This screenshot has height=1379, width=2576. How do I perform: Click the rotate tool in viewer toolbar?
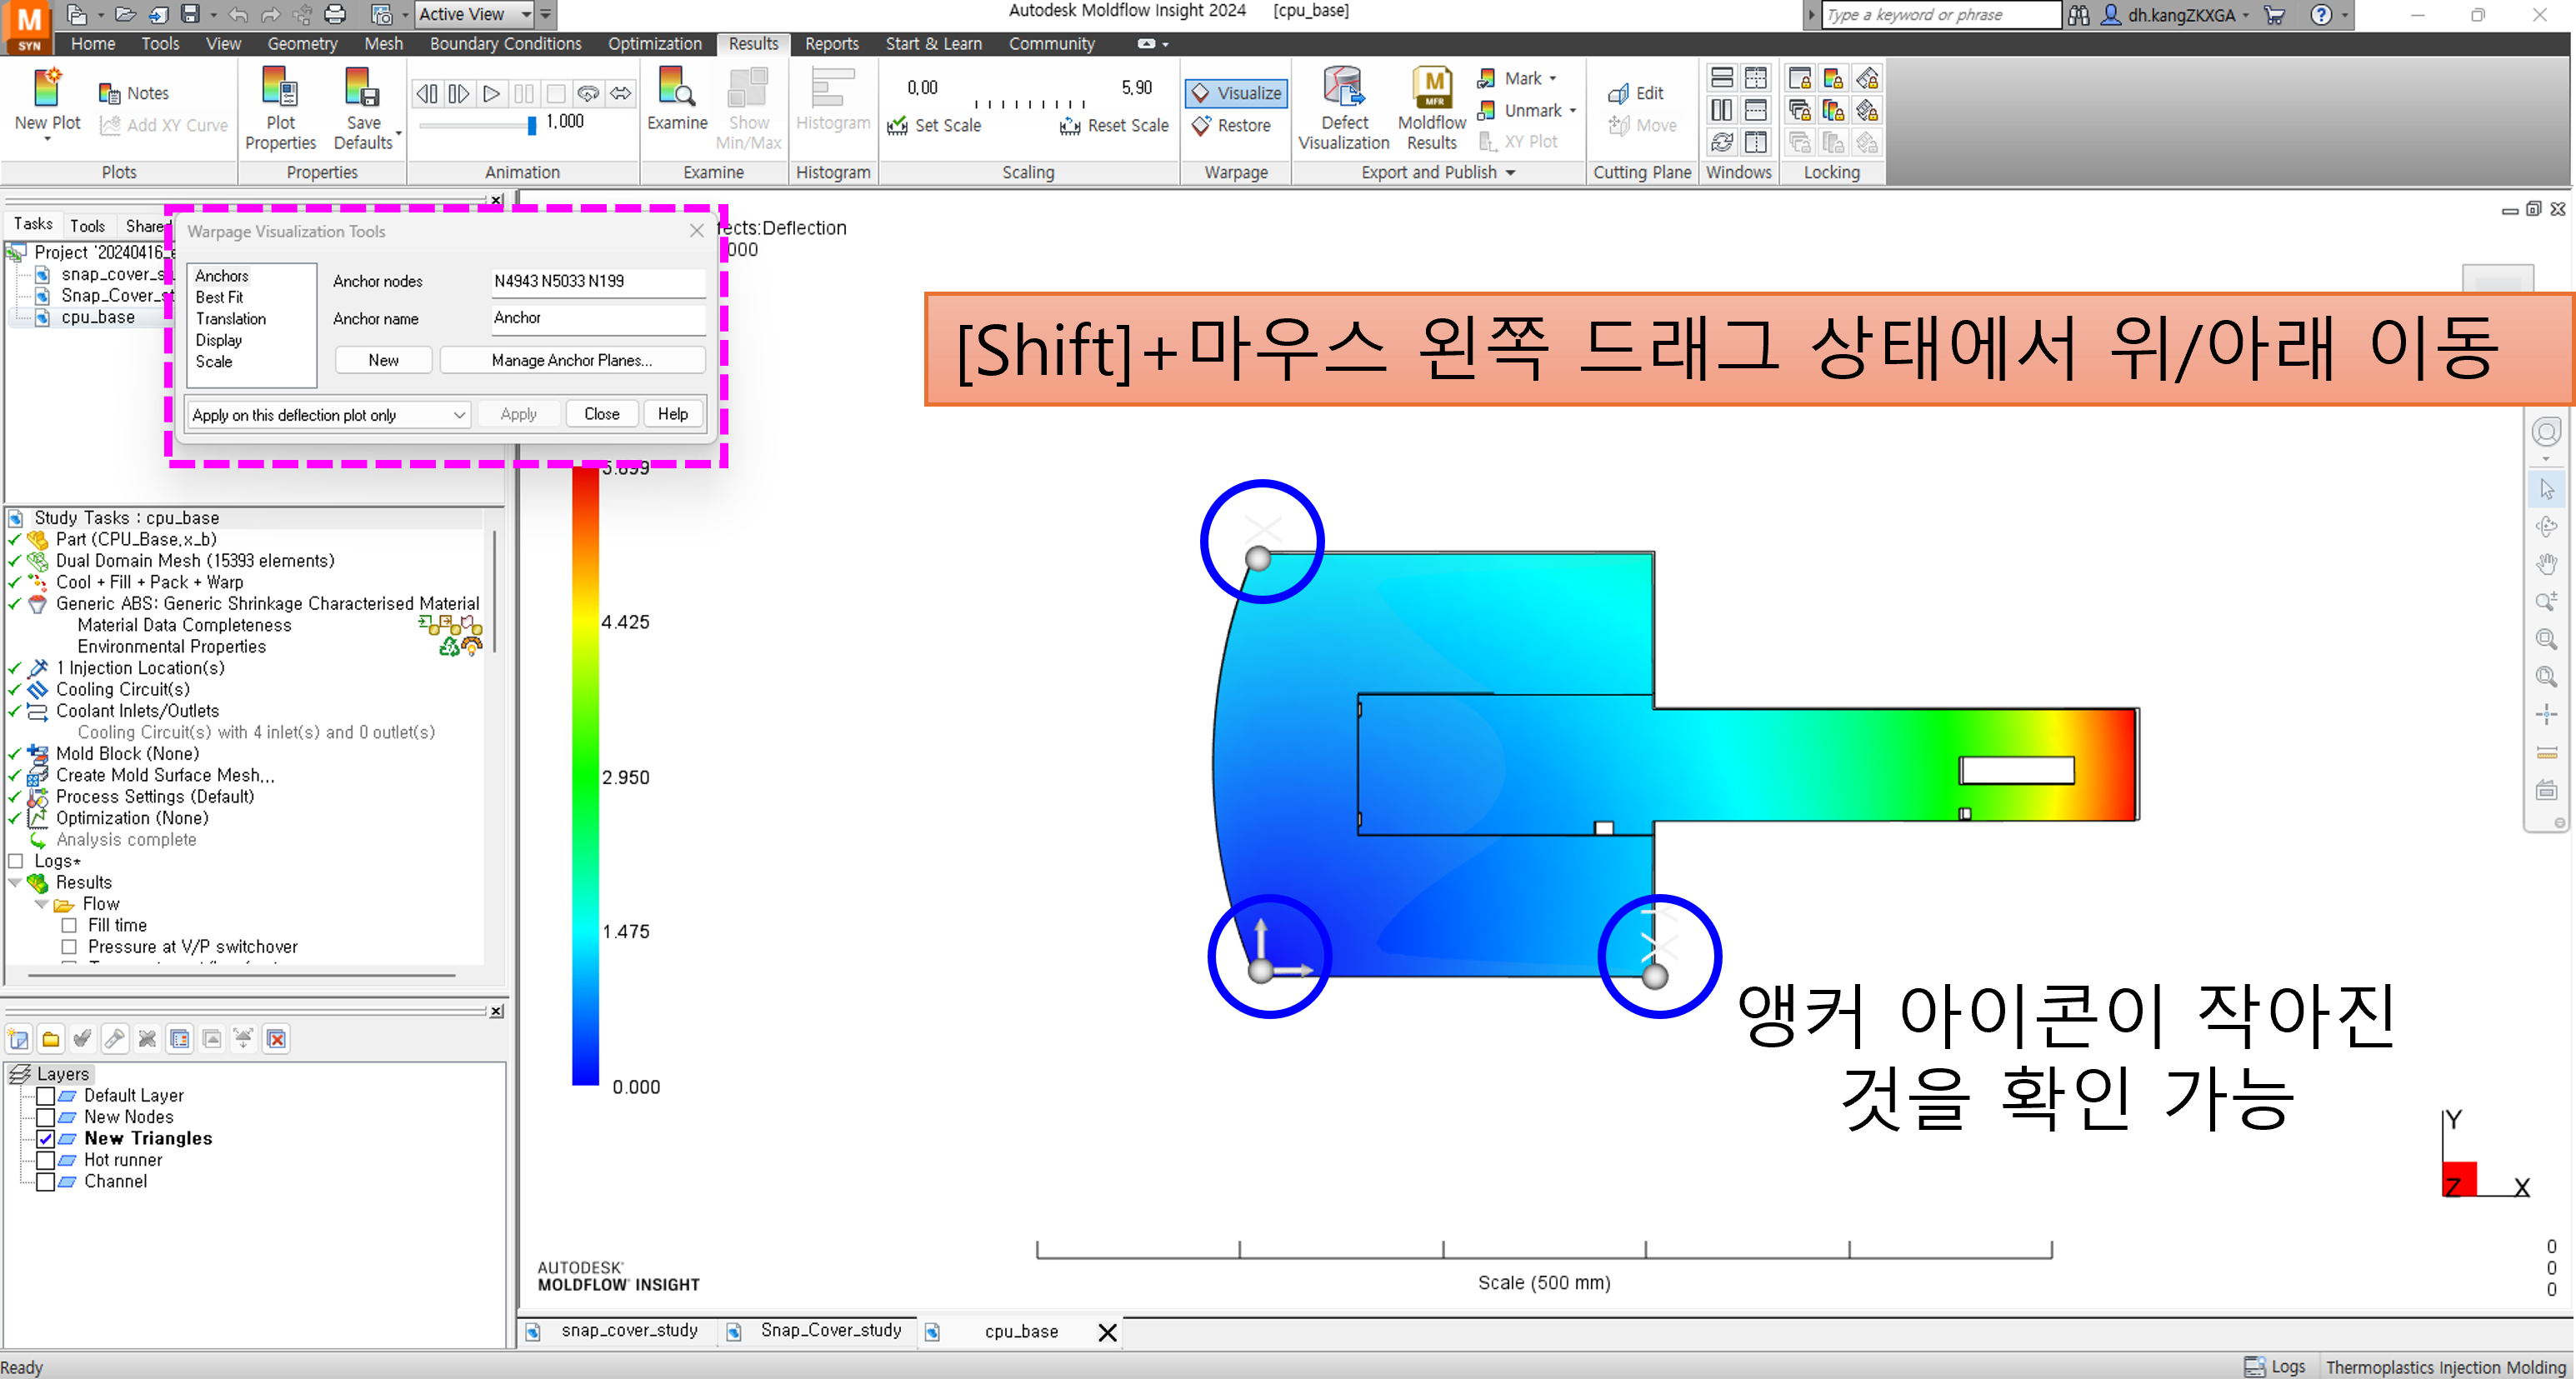tap(2546, 526)
